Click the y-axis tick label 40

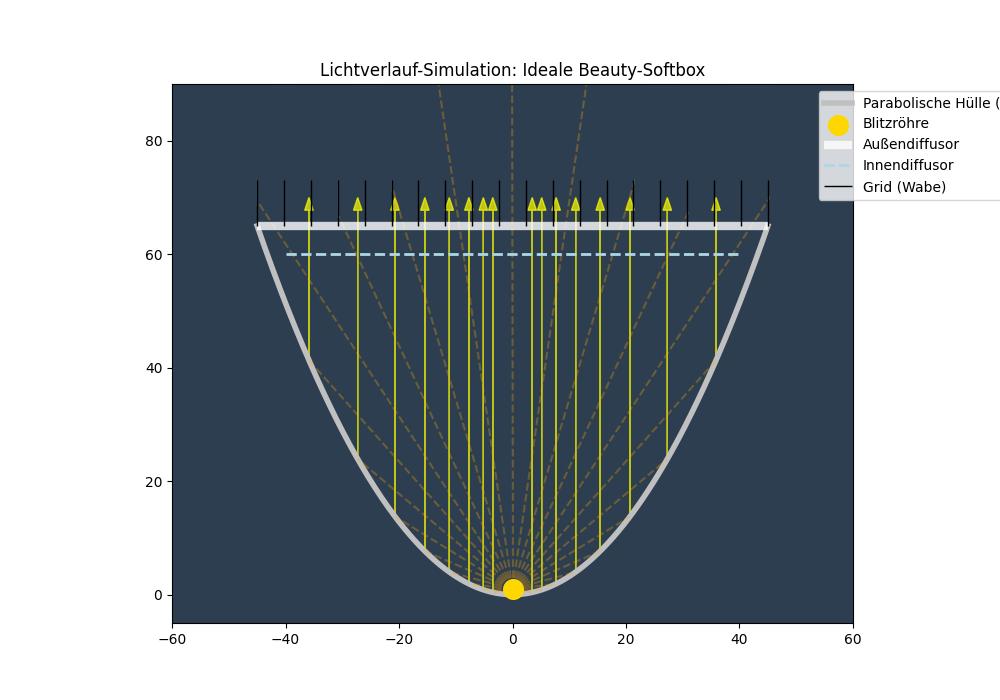154,369
